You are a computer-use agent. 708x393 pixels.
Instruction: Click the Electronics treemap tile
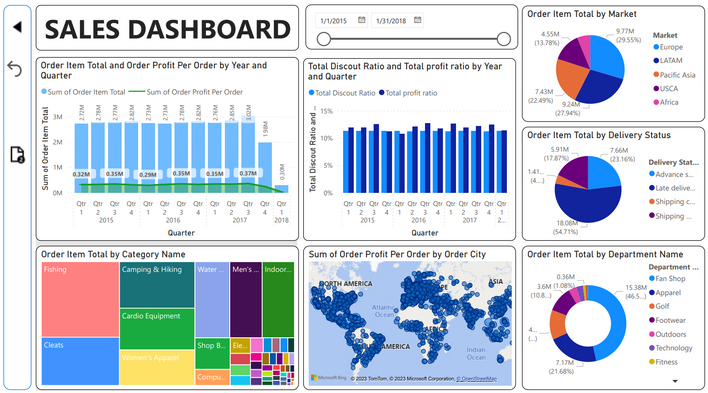click(240, 346)
